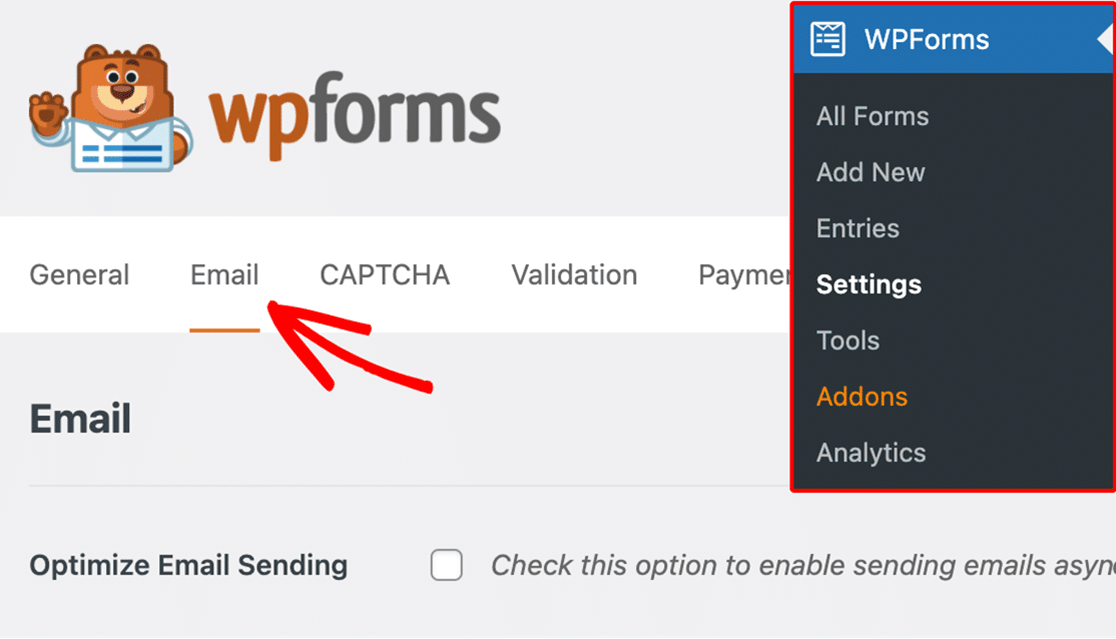Open the Settings menu item
The image size is (1116, 639).
pos(868,284)
